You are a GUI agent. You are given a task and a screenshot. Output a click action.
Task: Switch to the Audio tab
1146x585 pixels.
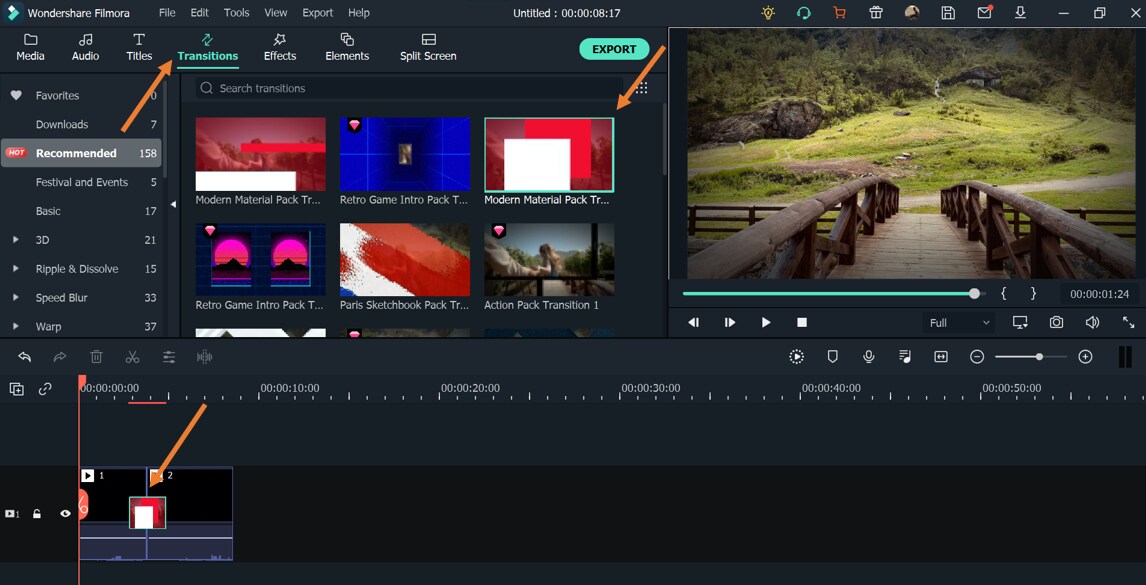click(x=86, y=48)
